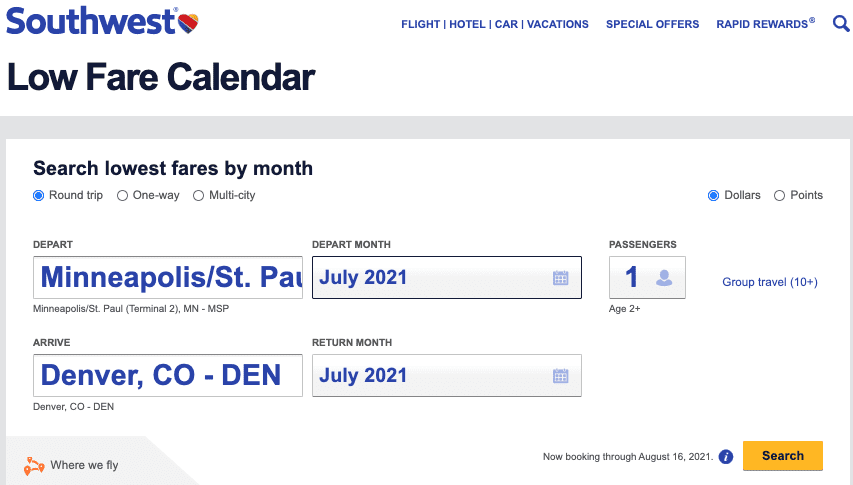This screenshot has width=853, height=485.
Task: Open the depart month calendar icon
Action: click(560, 278)
